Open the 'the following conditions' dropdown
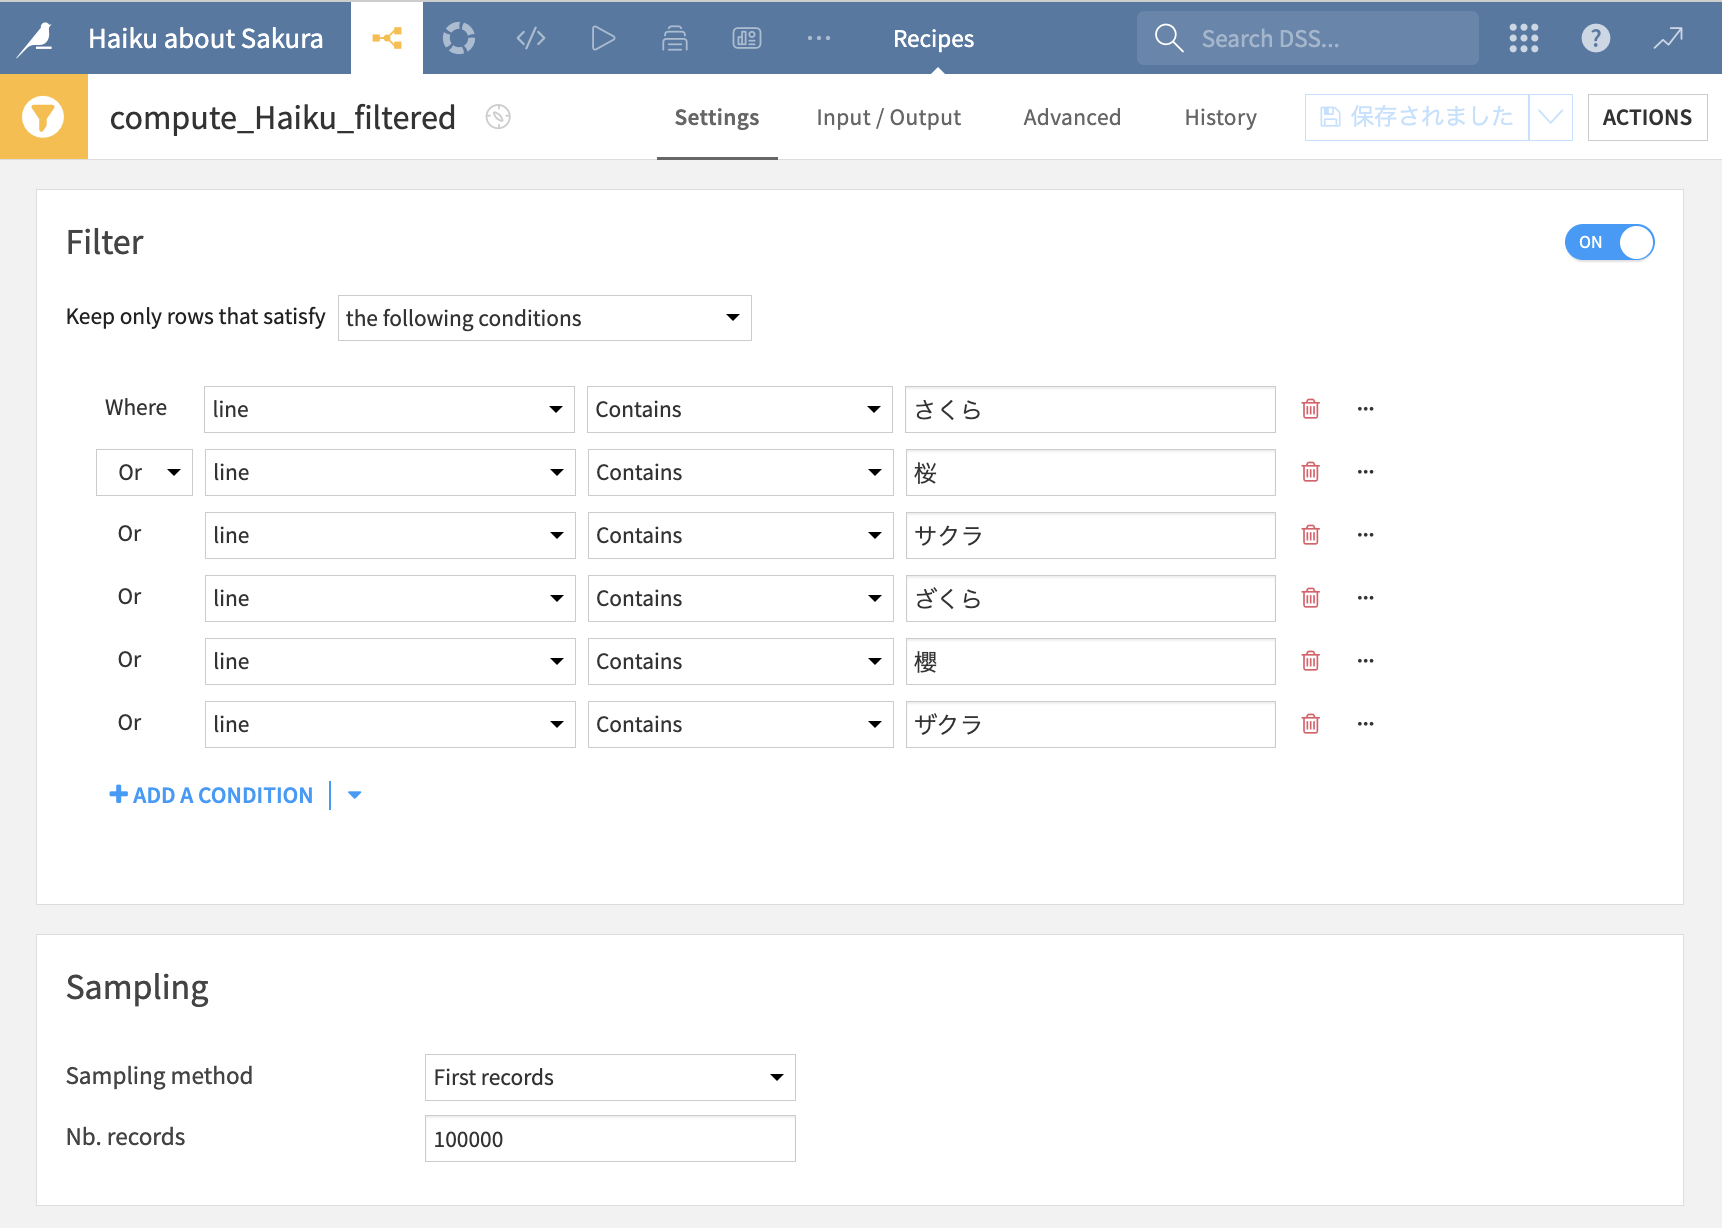1722x1228 pixels. click(x=545, y=318)
